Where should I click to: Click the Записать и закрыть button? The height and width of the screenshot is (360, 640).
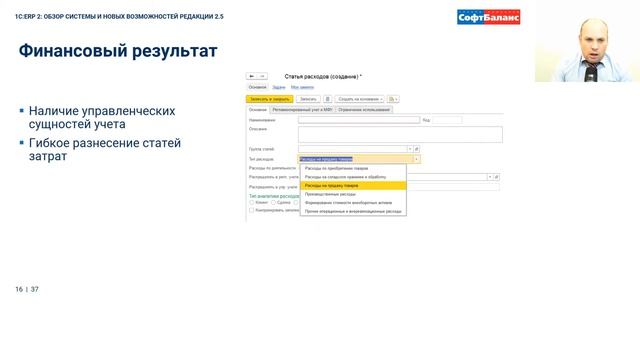coord(269,99)
